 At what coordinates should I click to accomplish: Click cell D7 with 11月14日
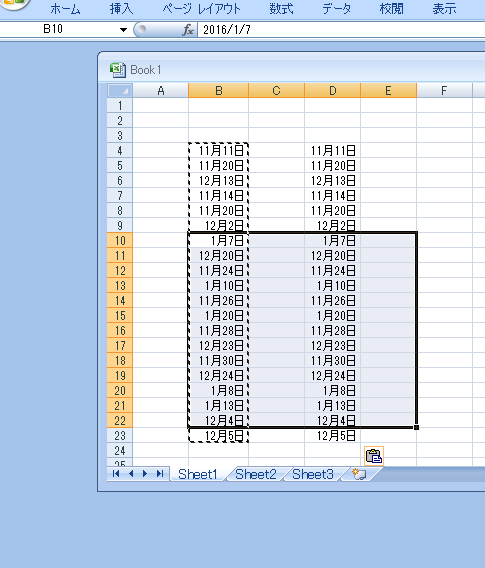click(x=333, y=196)
